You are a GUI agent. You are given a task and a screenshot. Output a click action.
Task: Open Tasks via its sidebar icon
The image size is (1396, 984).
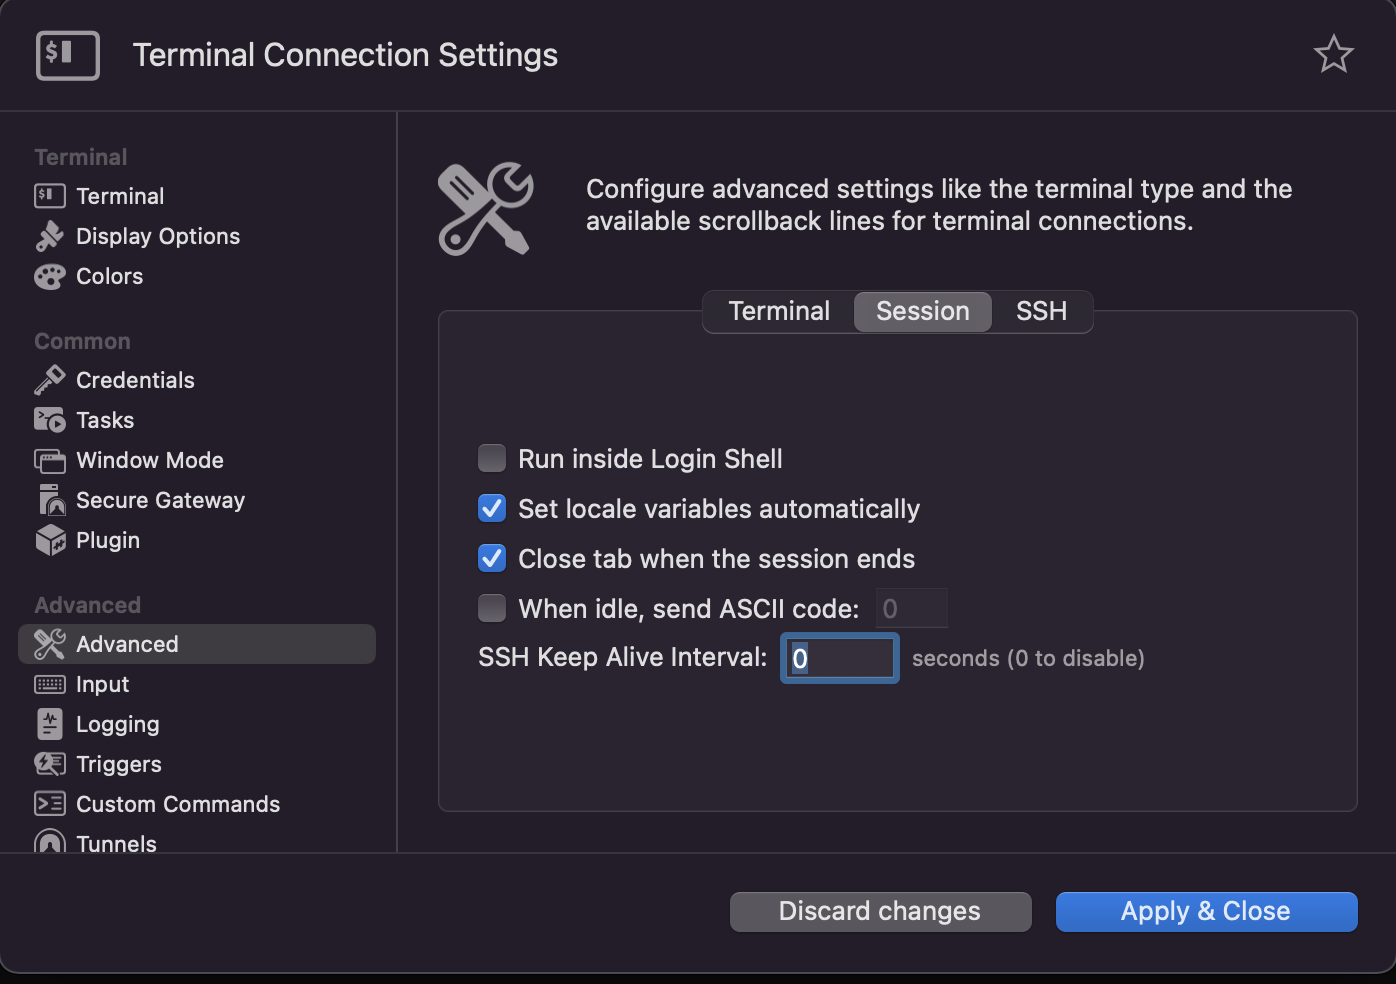point(49,420)
